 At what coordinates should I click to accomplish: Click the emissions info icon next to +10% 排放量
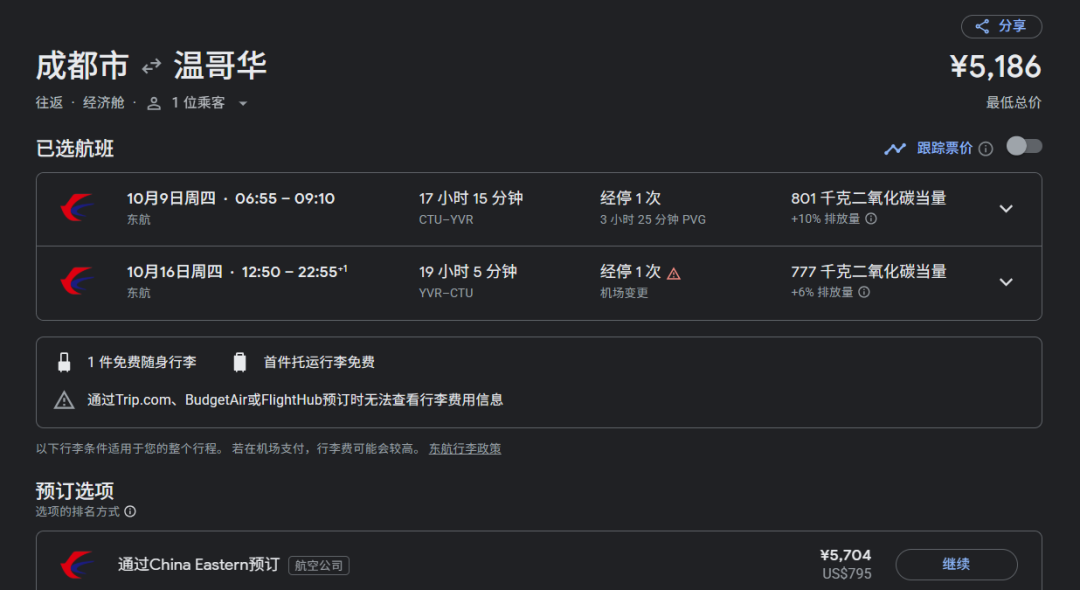[x=871, y=219]
